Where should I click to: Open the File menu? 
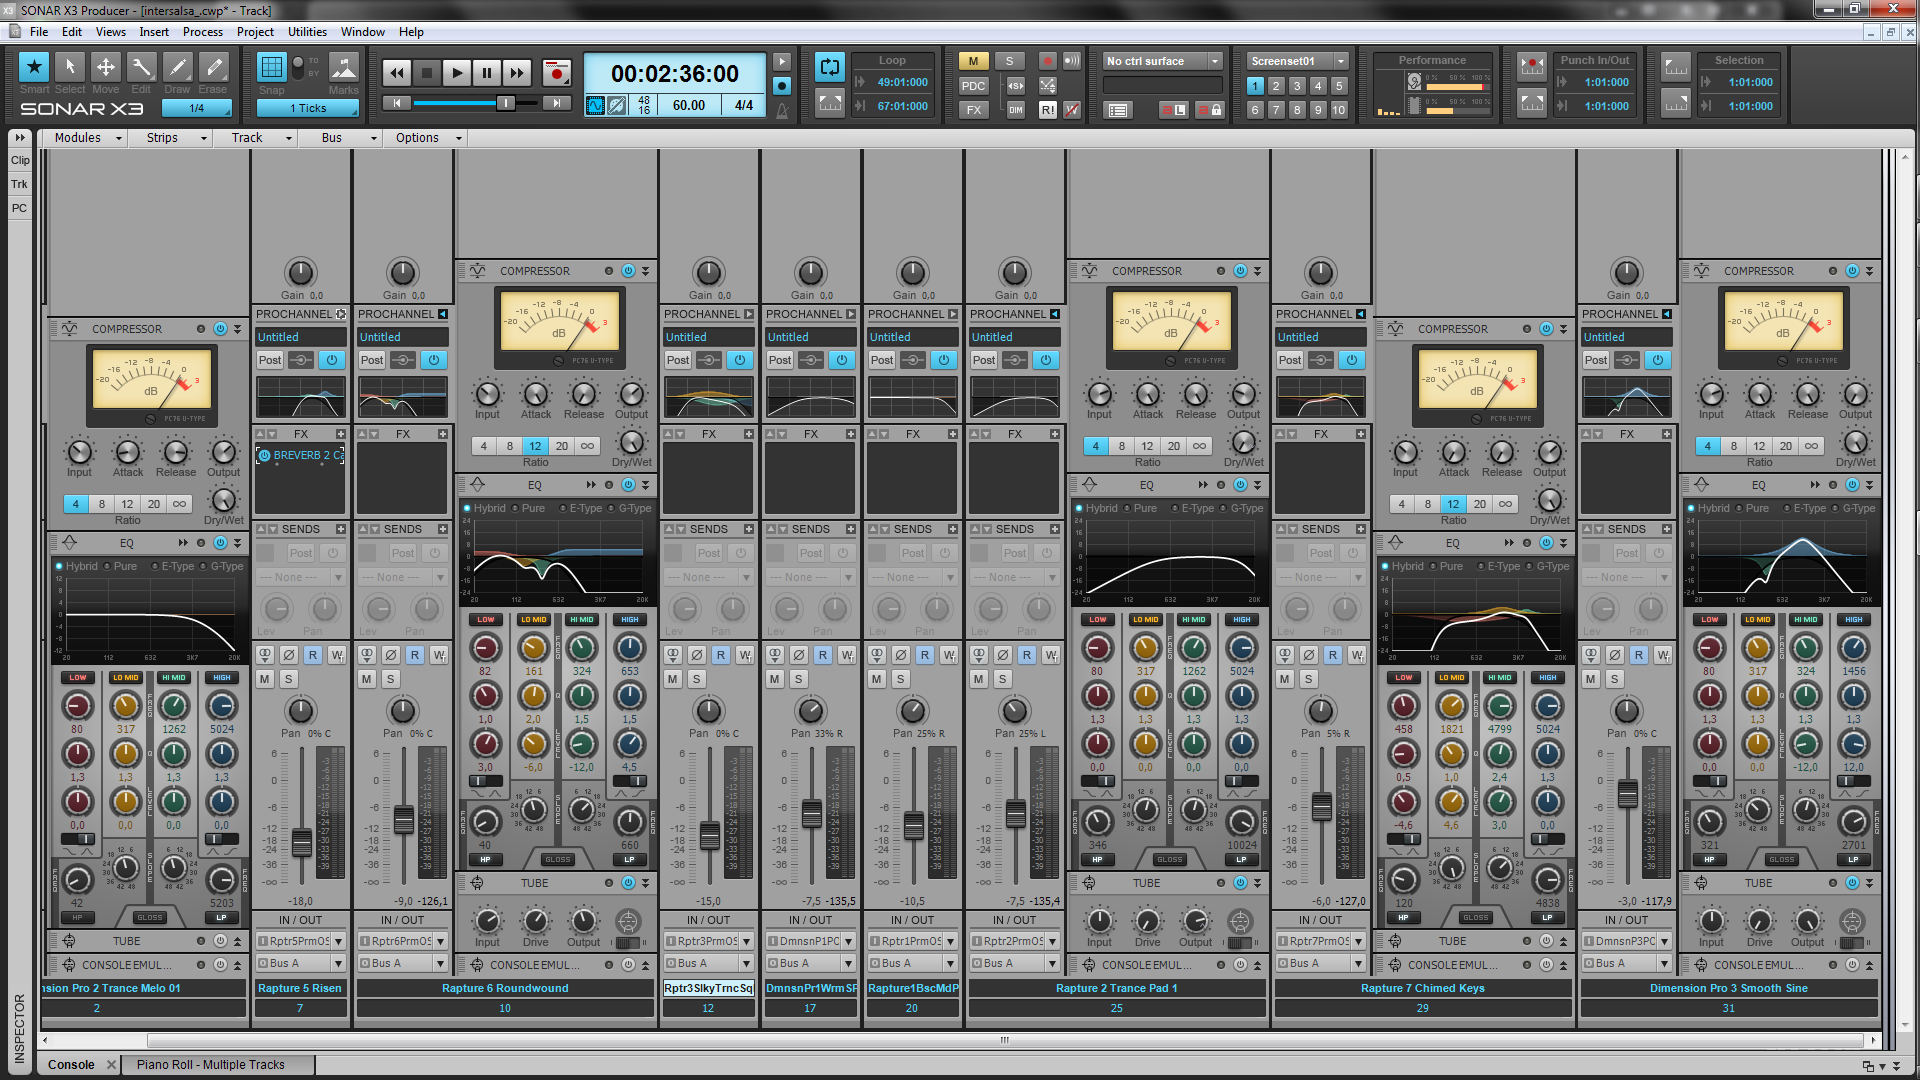39,32
